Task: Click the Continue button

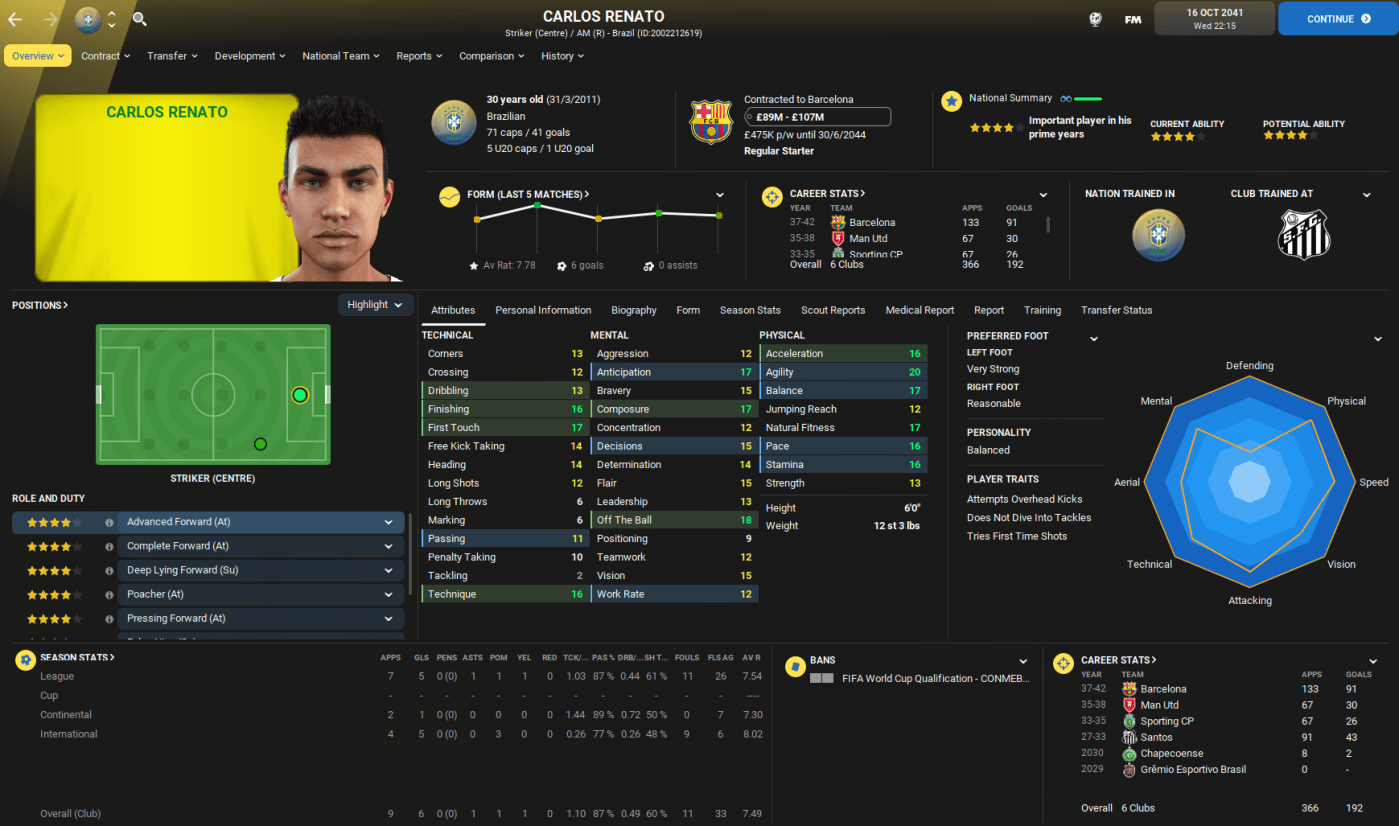Action: coord(1337,18)
